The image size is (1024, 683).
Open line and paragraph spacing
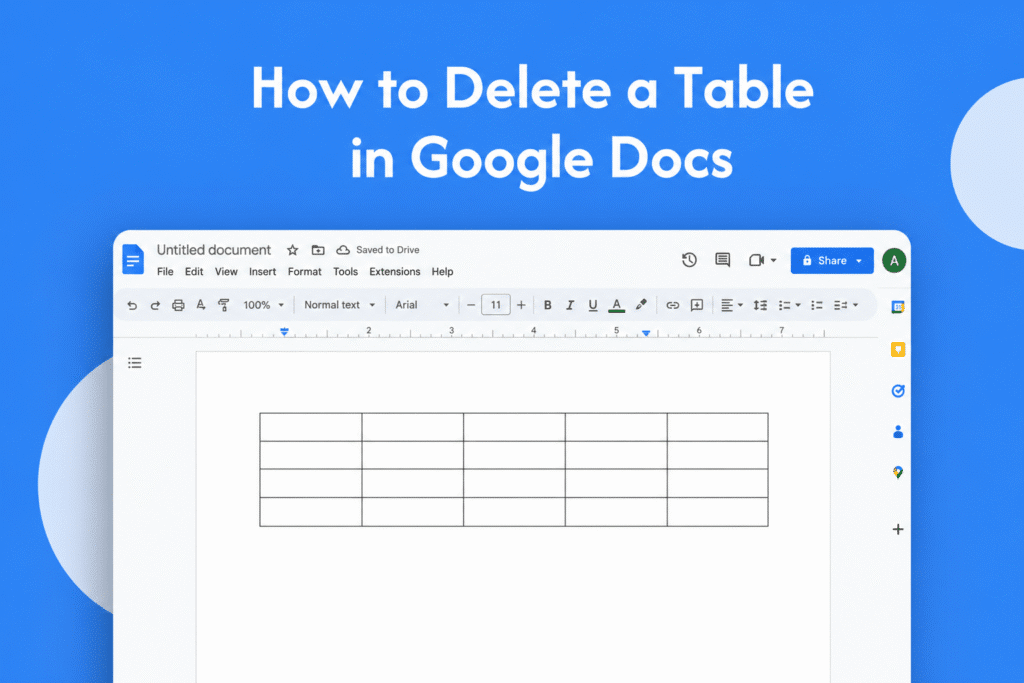point(760,305)
